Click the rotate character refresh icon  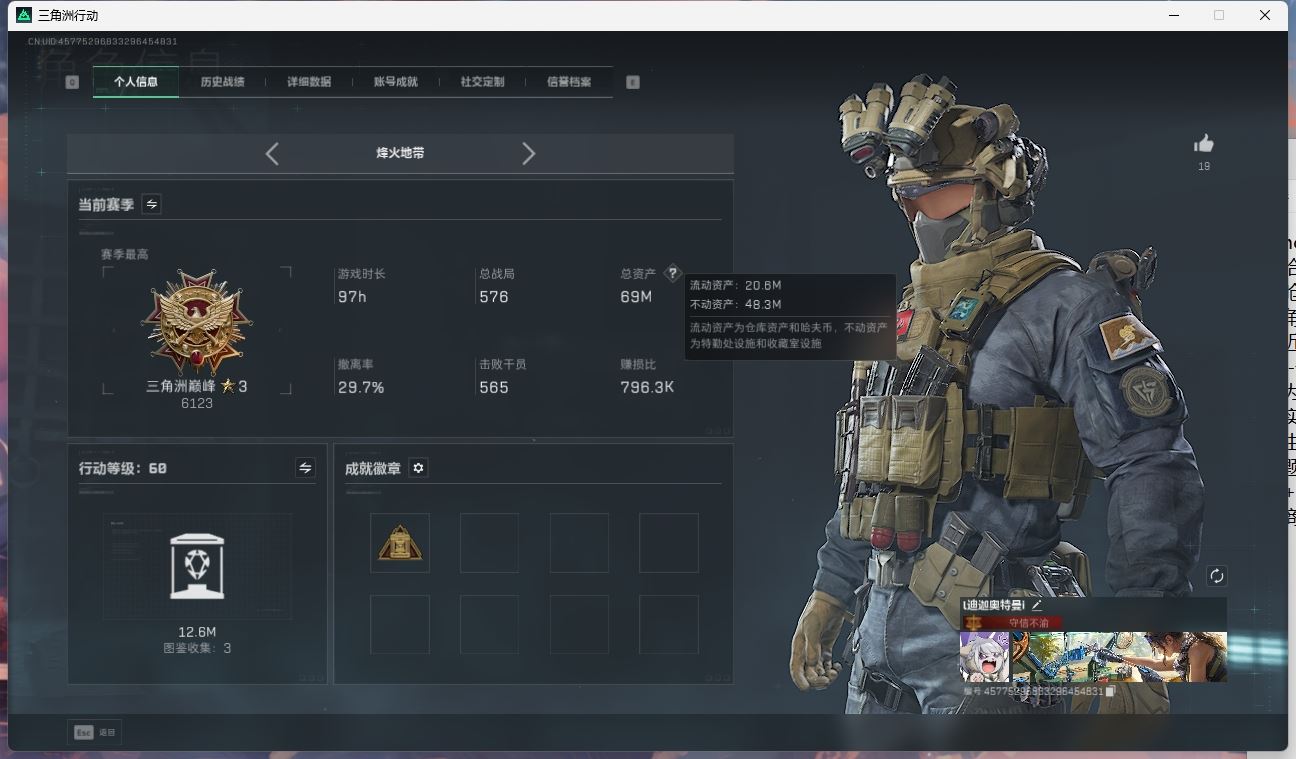(1216, 576)
